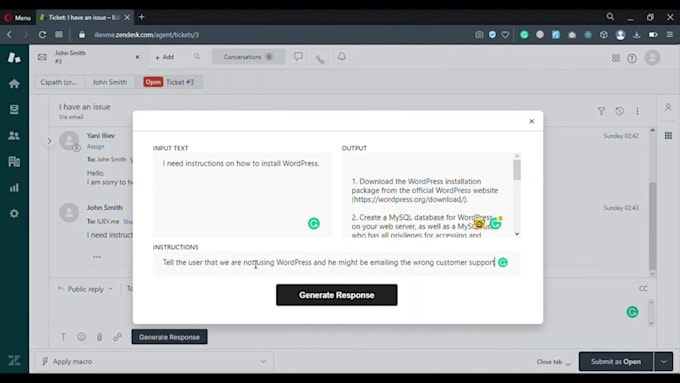This screenshot has height=383, width=680.
Task: Close the John Smith #3 ticket tab
Action: point(137,57)
